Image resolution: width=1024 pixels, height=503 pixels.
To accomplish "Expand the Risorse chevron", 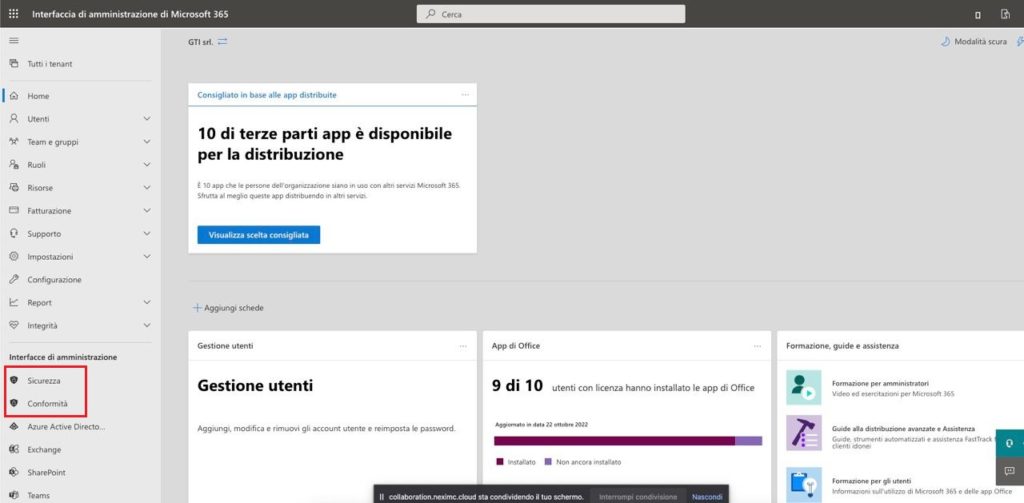I will pos(147,187).
